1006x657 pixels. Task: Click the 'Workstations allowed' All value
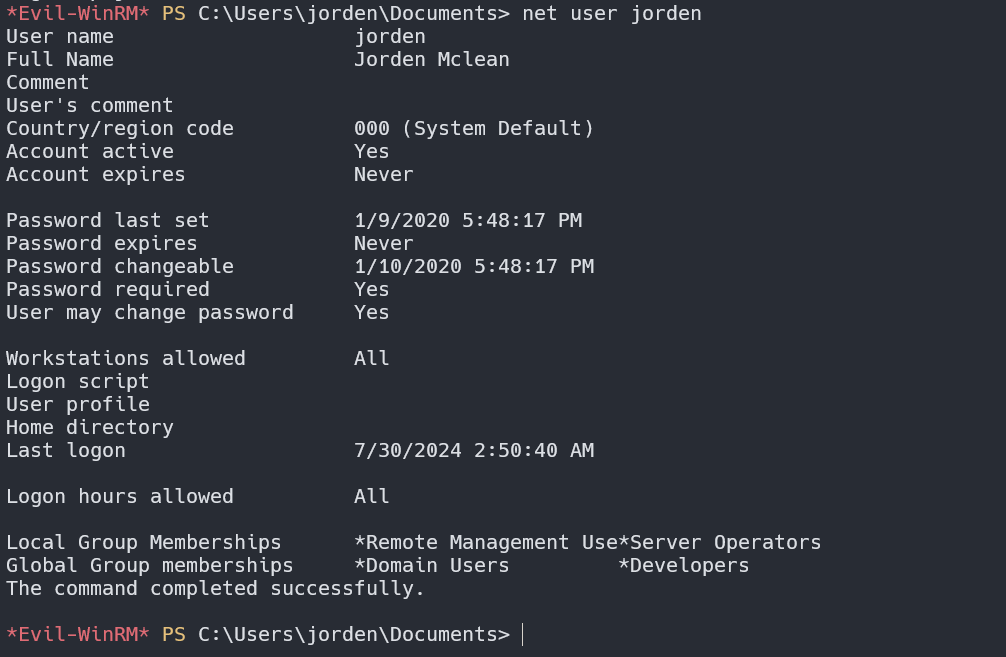point(371,358)
